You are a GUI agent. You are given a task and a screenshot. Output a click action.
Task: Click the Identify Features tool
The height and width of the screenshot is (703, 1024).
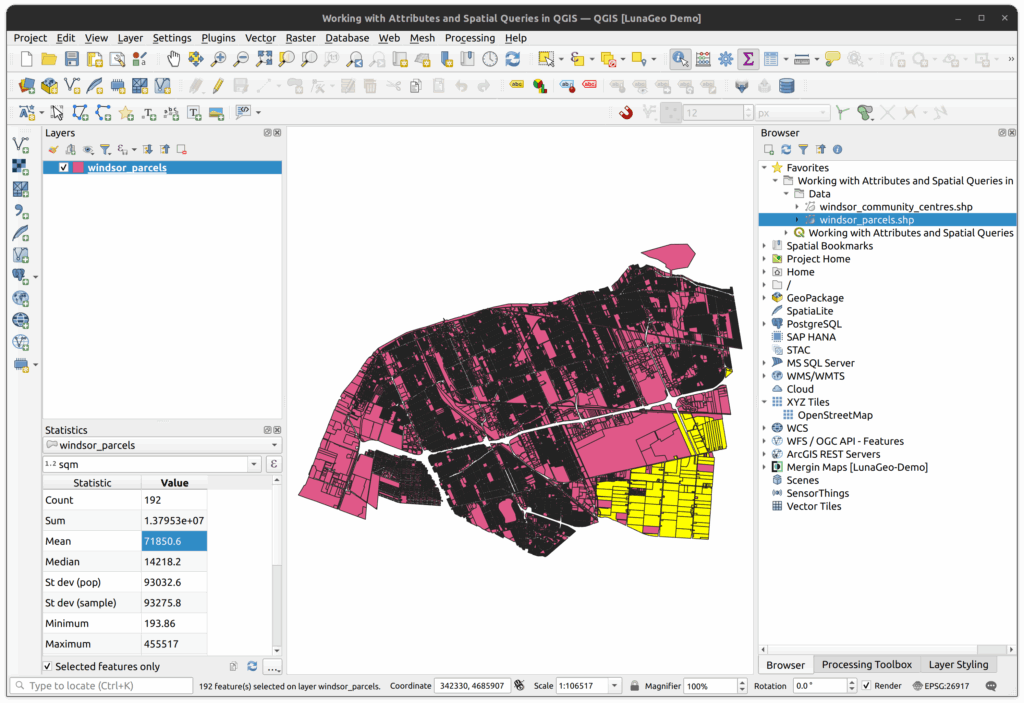(x=680, y=60)
